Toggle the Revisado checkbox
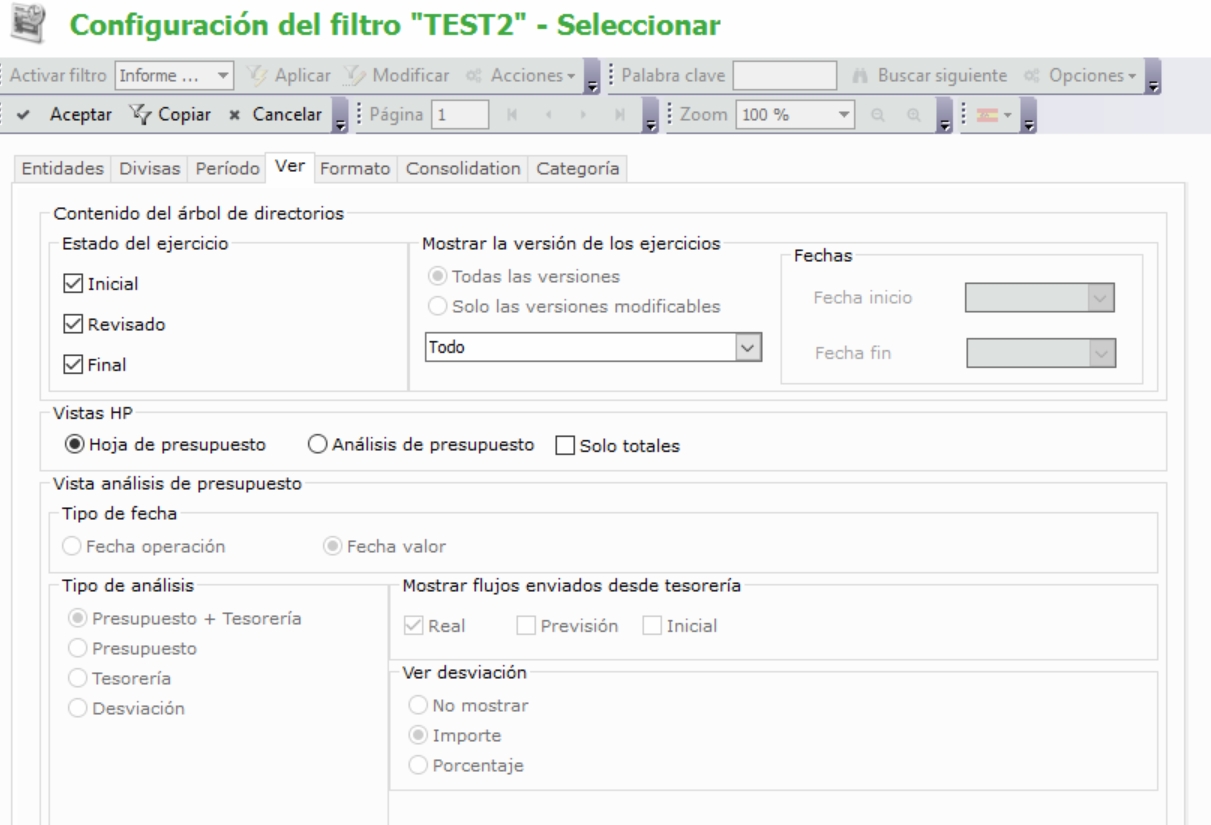Screen dimensions: 1211x825 [70, 324]
